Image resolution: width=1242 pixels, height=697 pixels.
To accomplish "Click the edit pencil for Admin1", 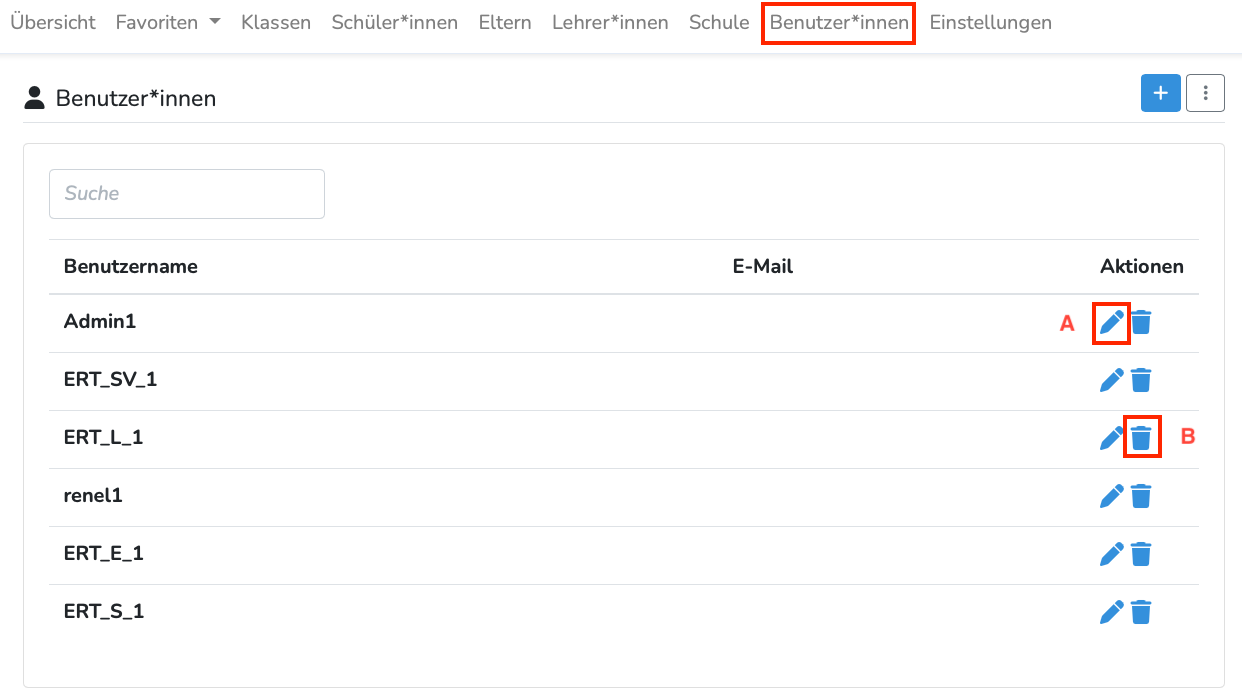I will coord(1111,322).
